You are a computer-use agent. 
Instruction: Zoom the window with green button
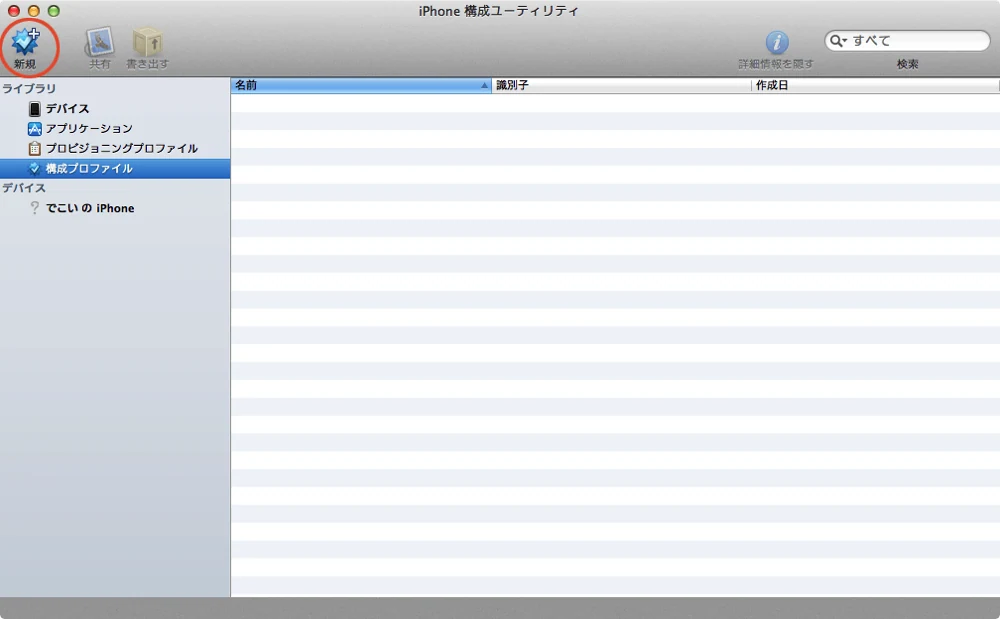click(x=54, y=11)
